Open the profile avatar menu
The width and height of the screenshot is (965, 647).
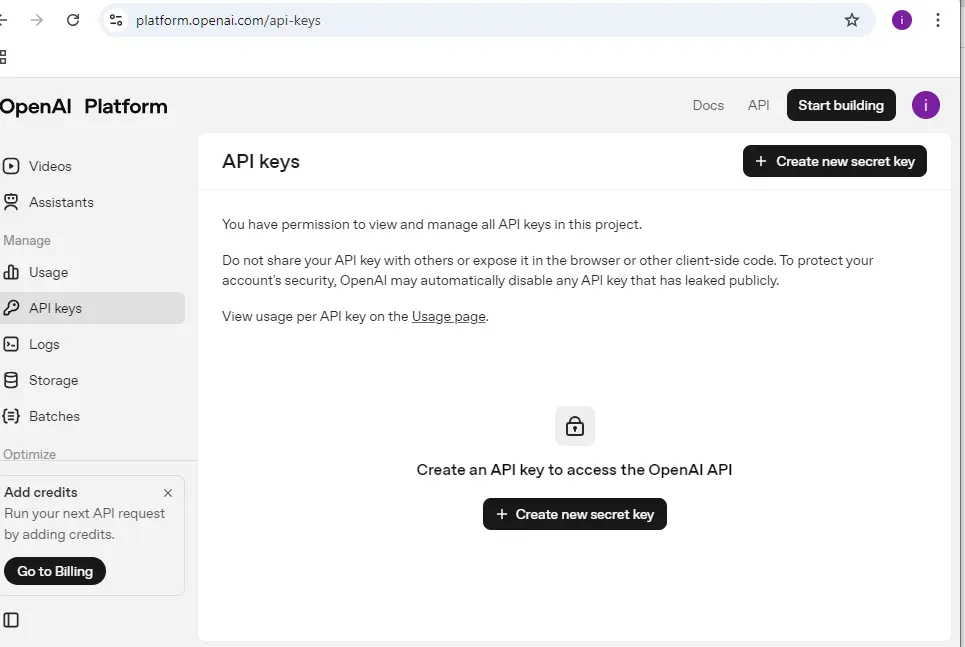pyautogui.click(x=925, y=105)
